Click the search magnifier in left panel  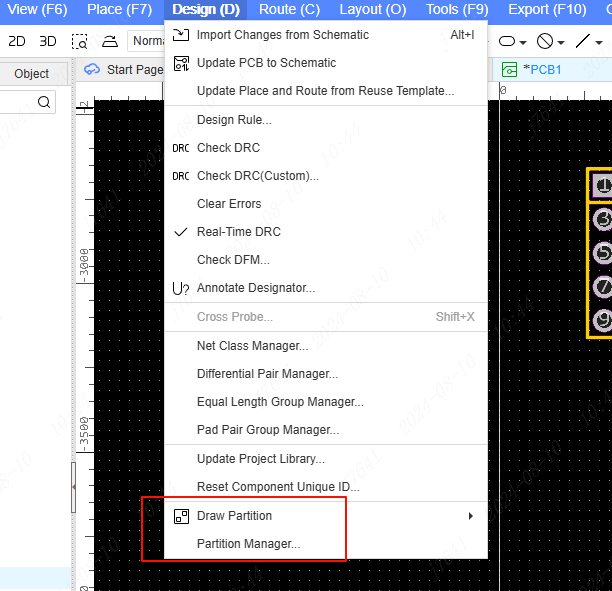pos(44,102)
